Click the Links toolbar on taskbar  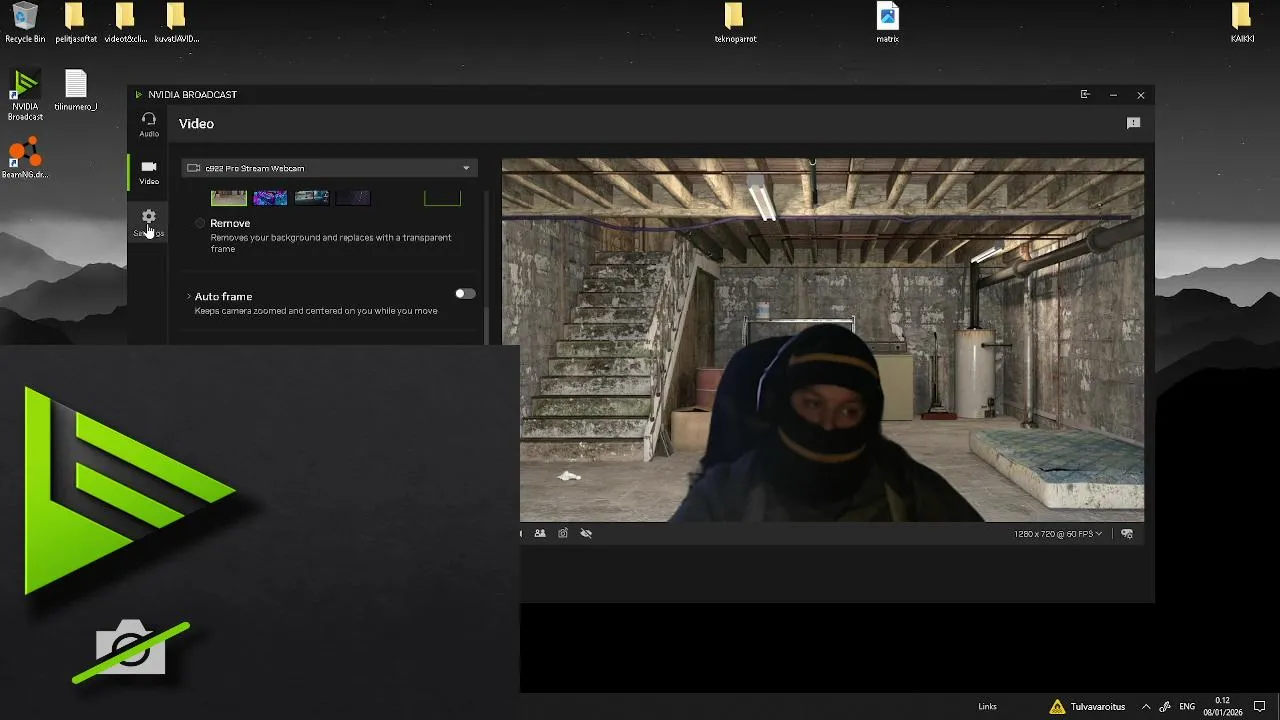987,707
